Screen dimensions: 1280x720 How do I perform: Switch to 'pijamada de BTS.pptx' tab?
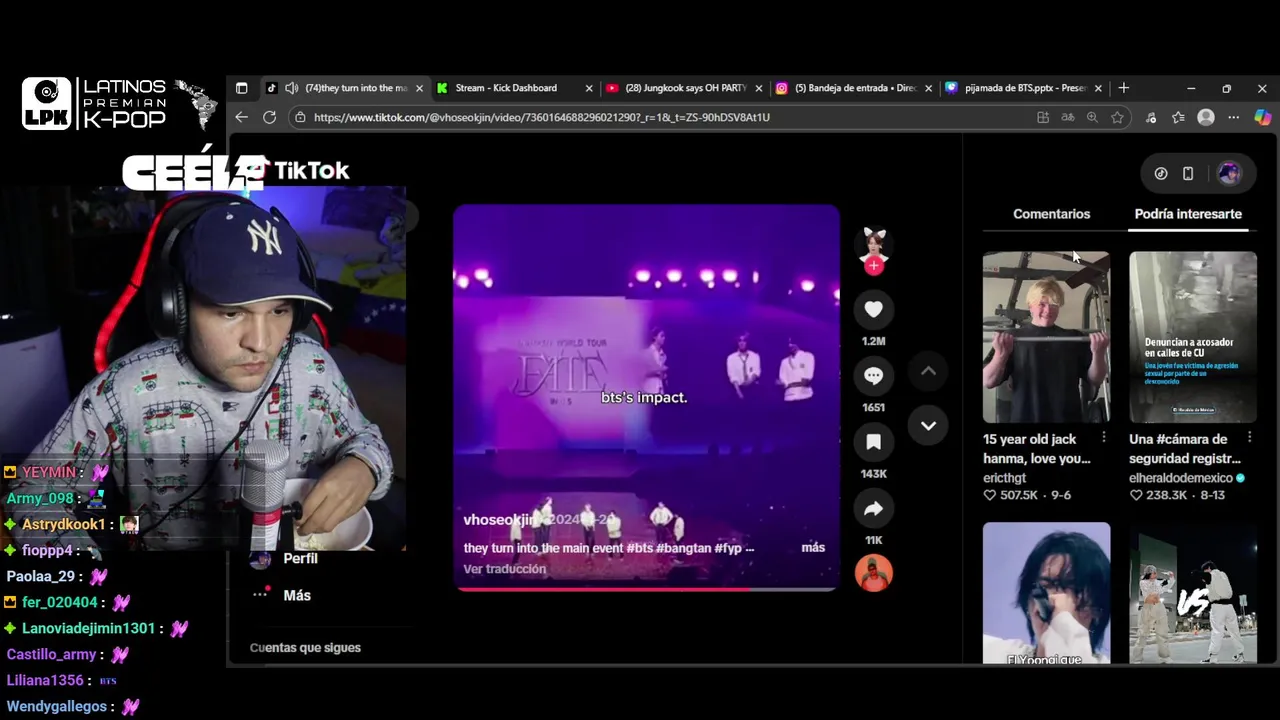(1025, 88)
